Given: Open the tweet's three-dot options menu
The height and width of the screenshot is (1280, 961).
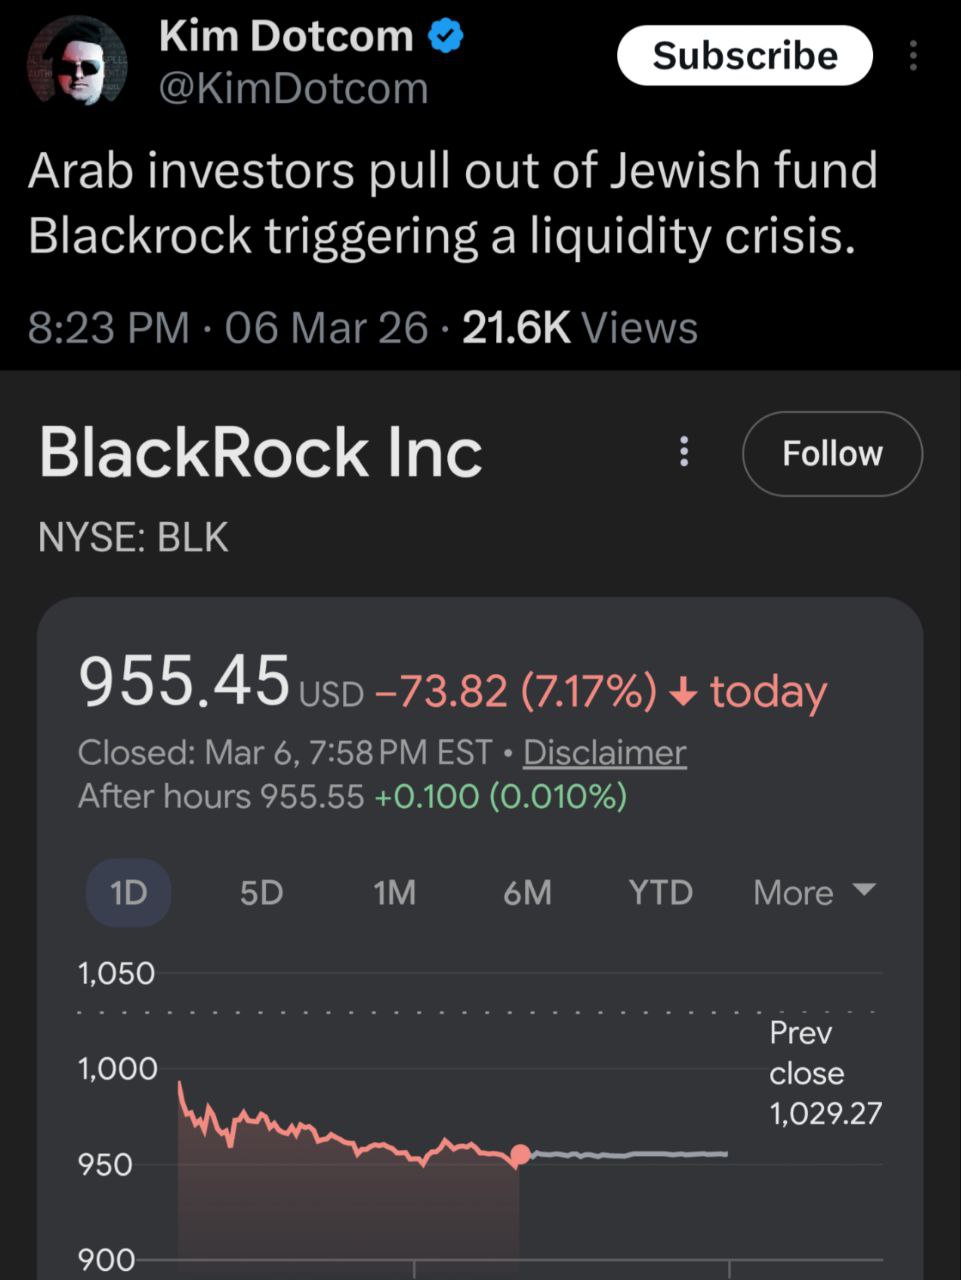Looking at the screenshot, I should [912, 56].
